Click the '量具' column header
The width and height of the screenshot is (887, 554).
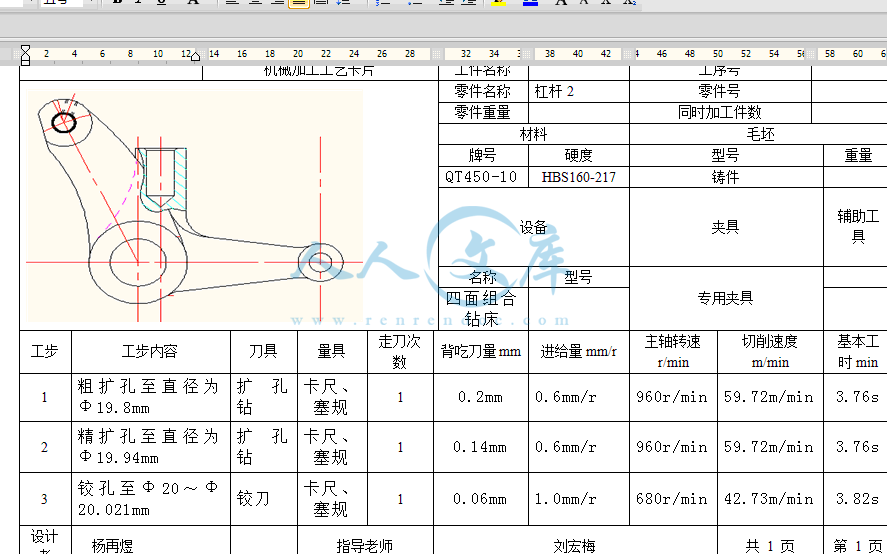331,351
